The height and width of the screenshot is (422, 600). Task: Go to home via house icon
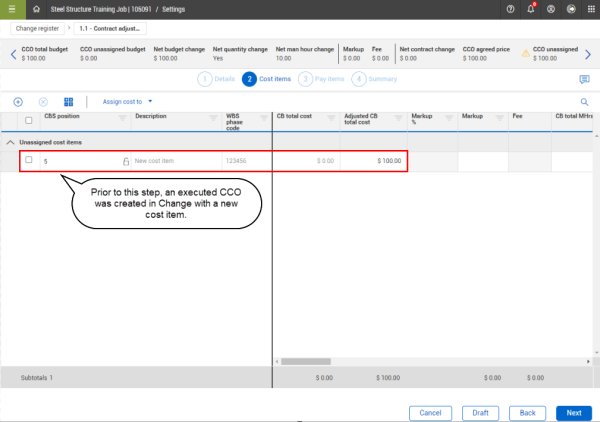tap(36, 9)
